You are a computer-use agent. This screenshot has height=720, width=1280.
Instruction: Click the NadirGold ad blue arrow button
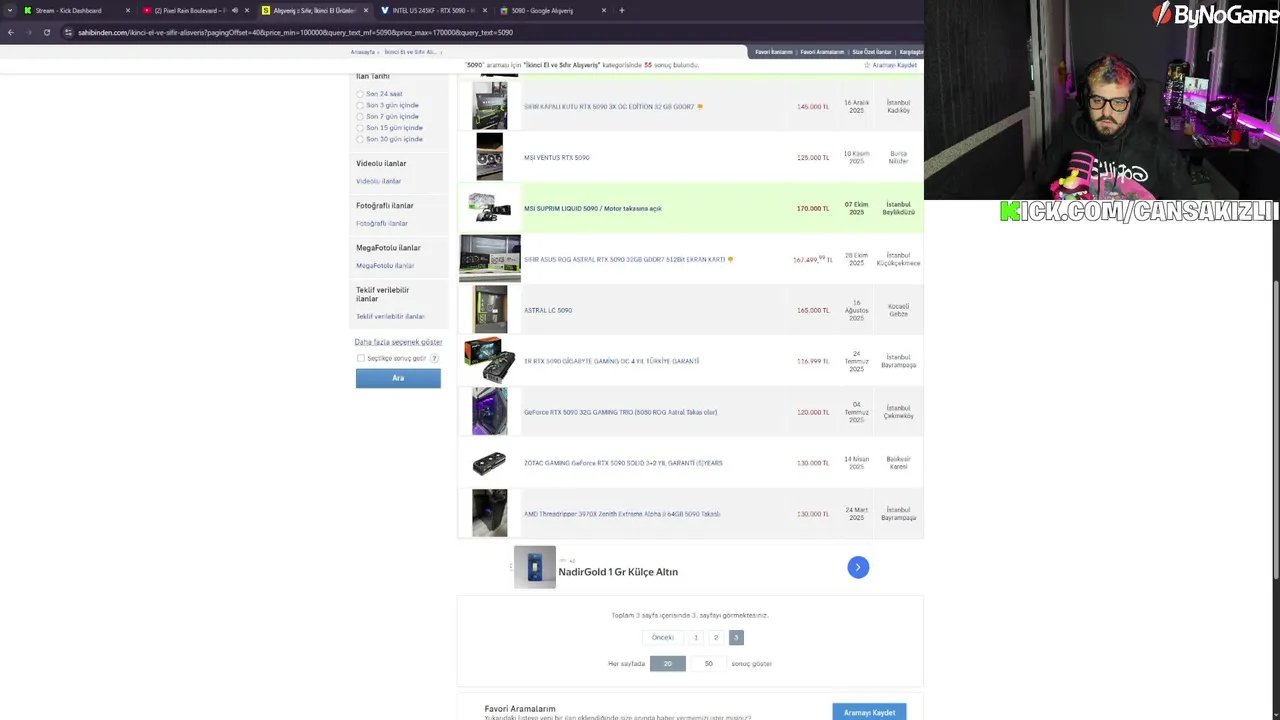pos(858,567)
